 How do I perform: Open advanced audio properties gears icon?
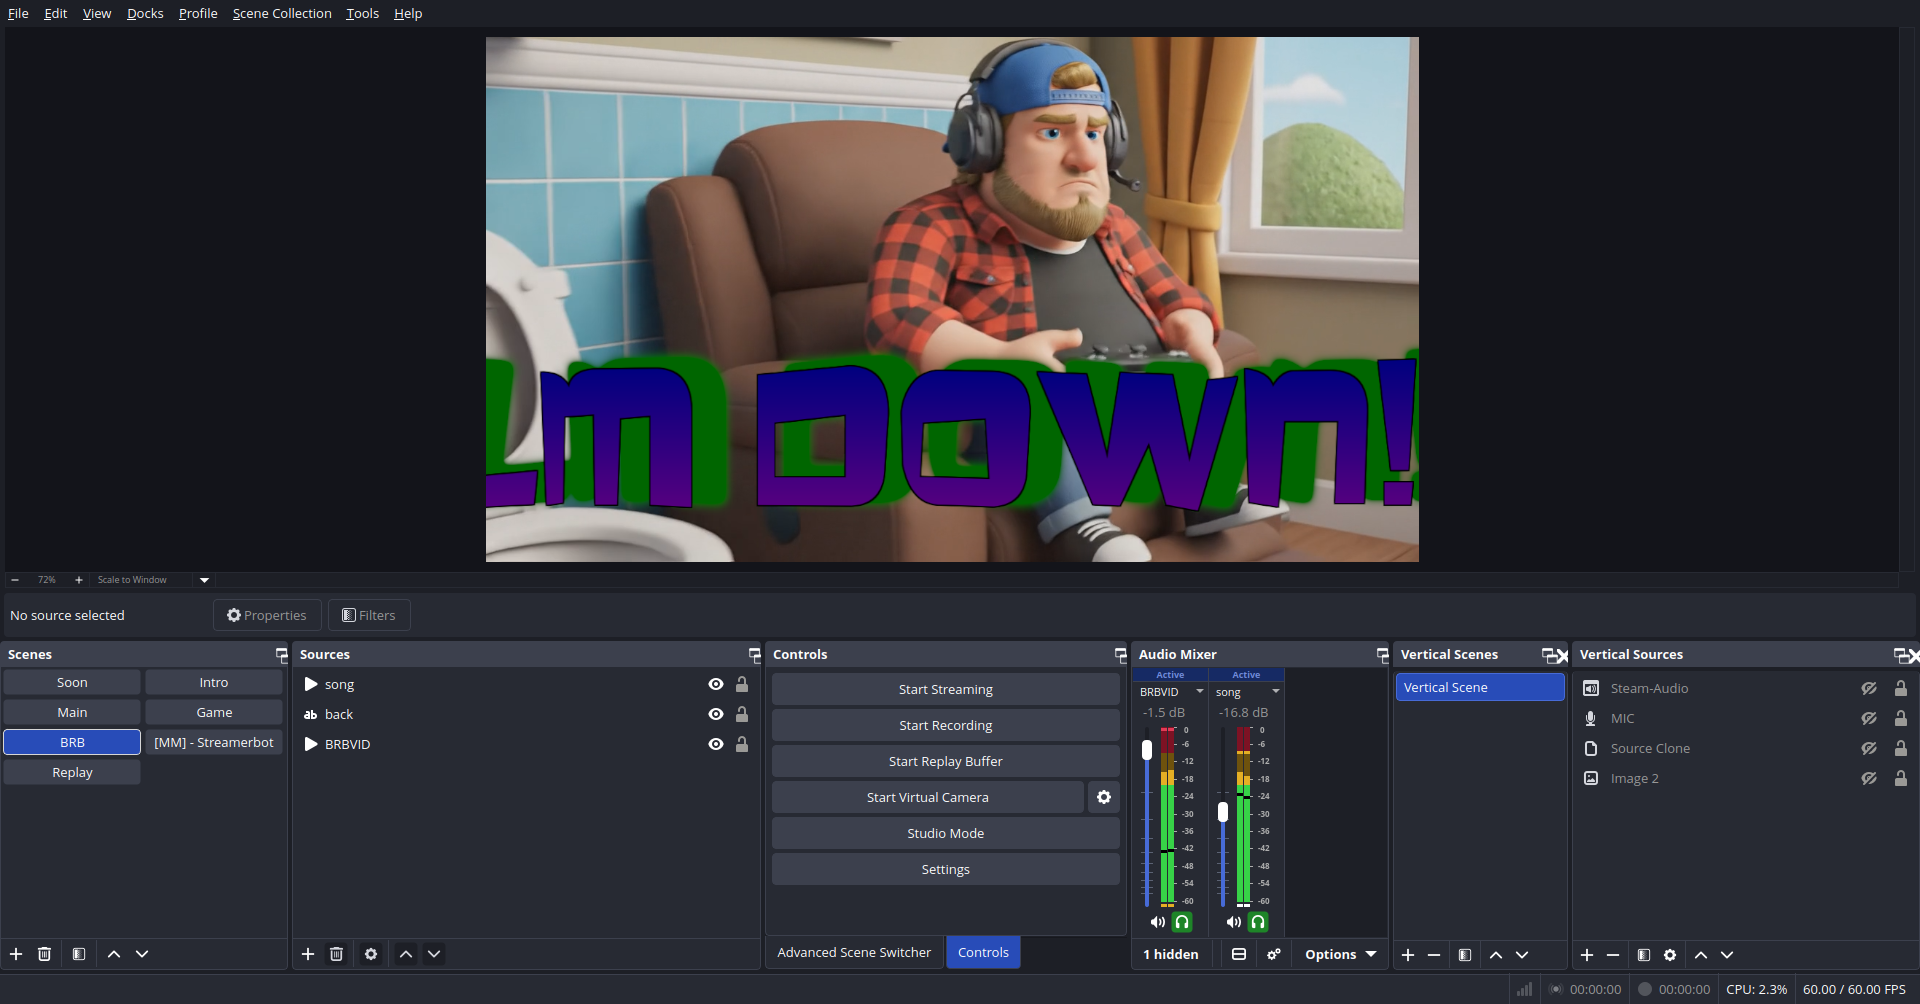click(x=1273, y=954)
